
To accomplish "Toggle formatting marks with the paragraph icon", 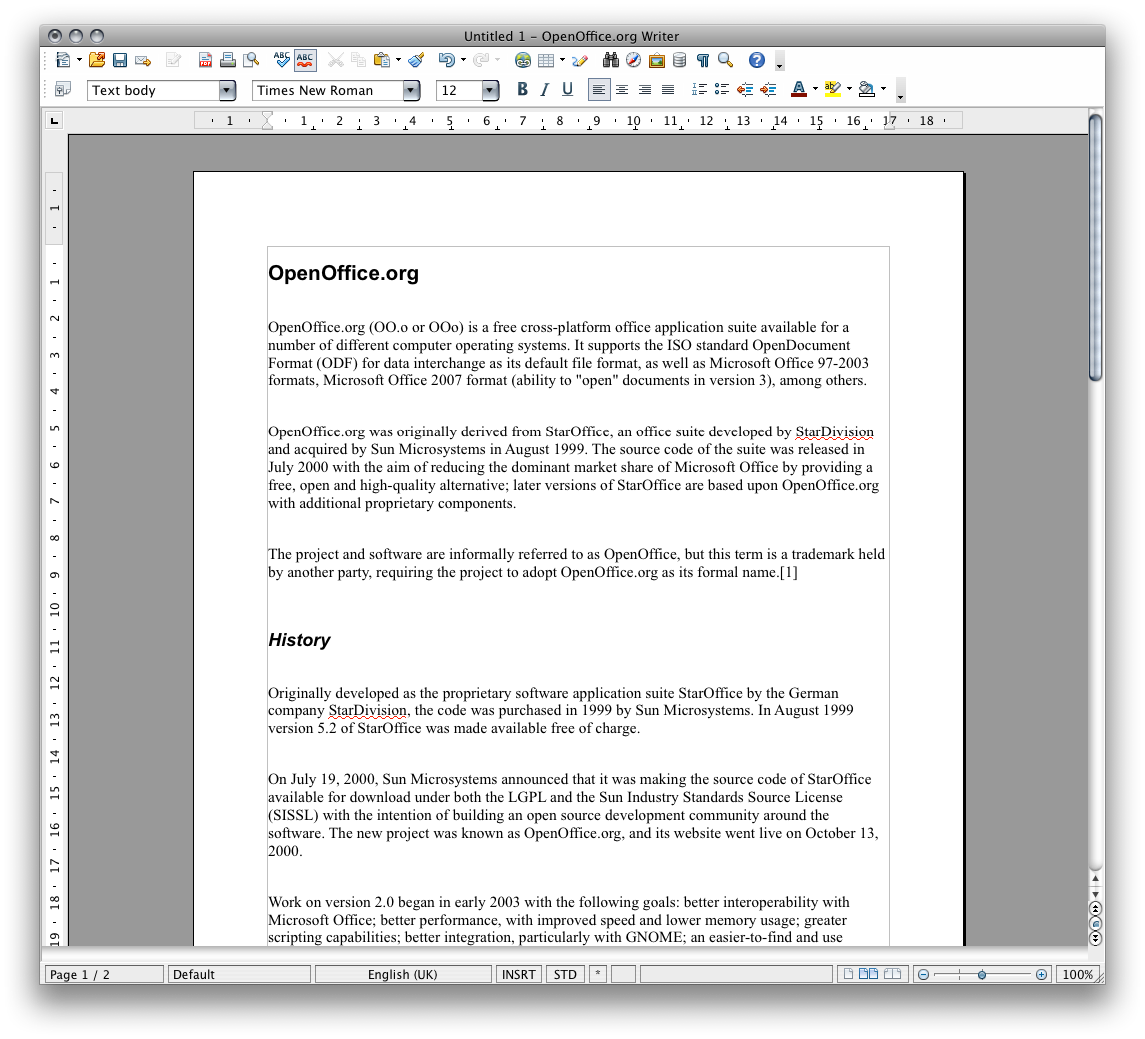I will (701, 60).
